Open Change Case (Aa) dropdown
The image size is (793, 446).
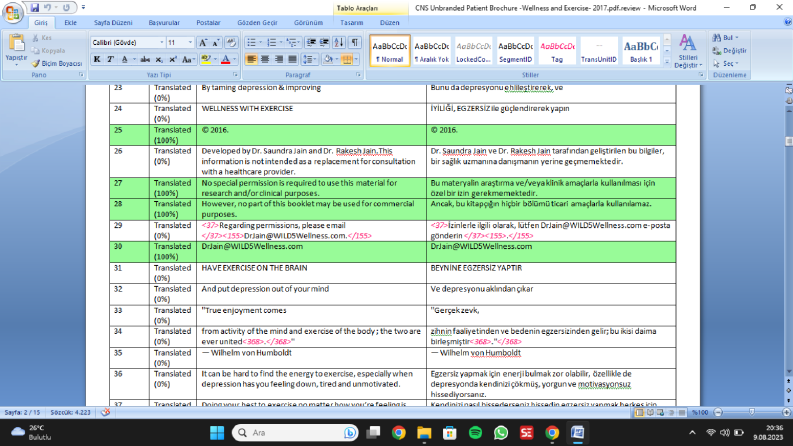[x=188, y=60]
